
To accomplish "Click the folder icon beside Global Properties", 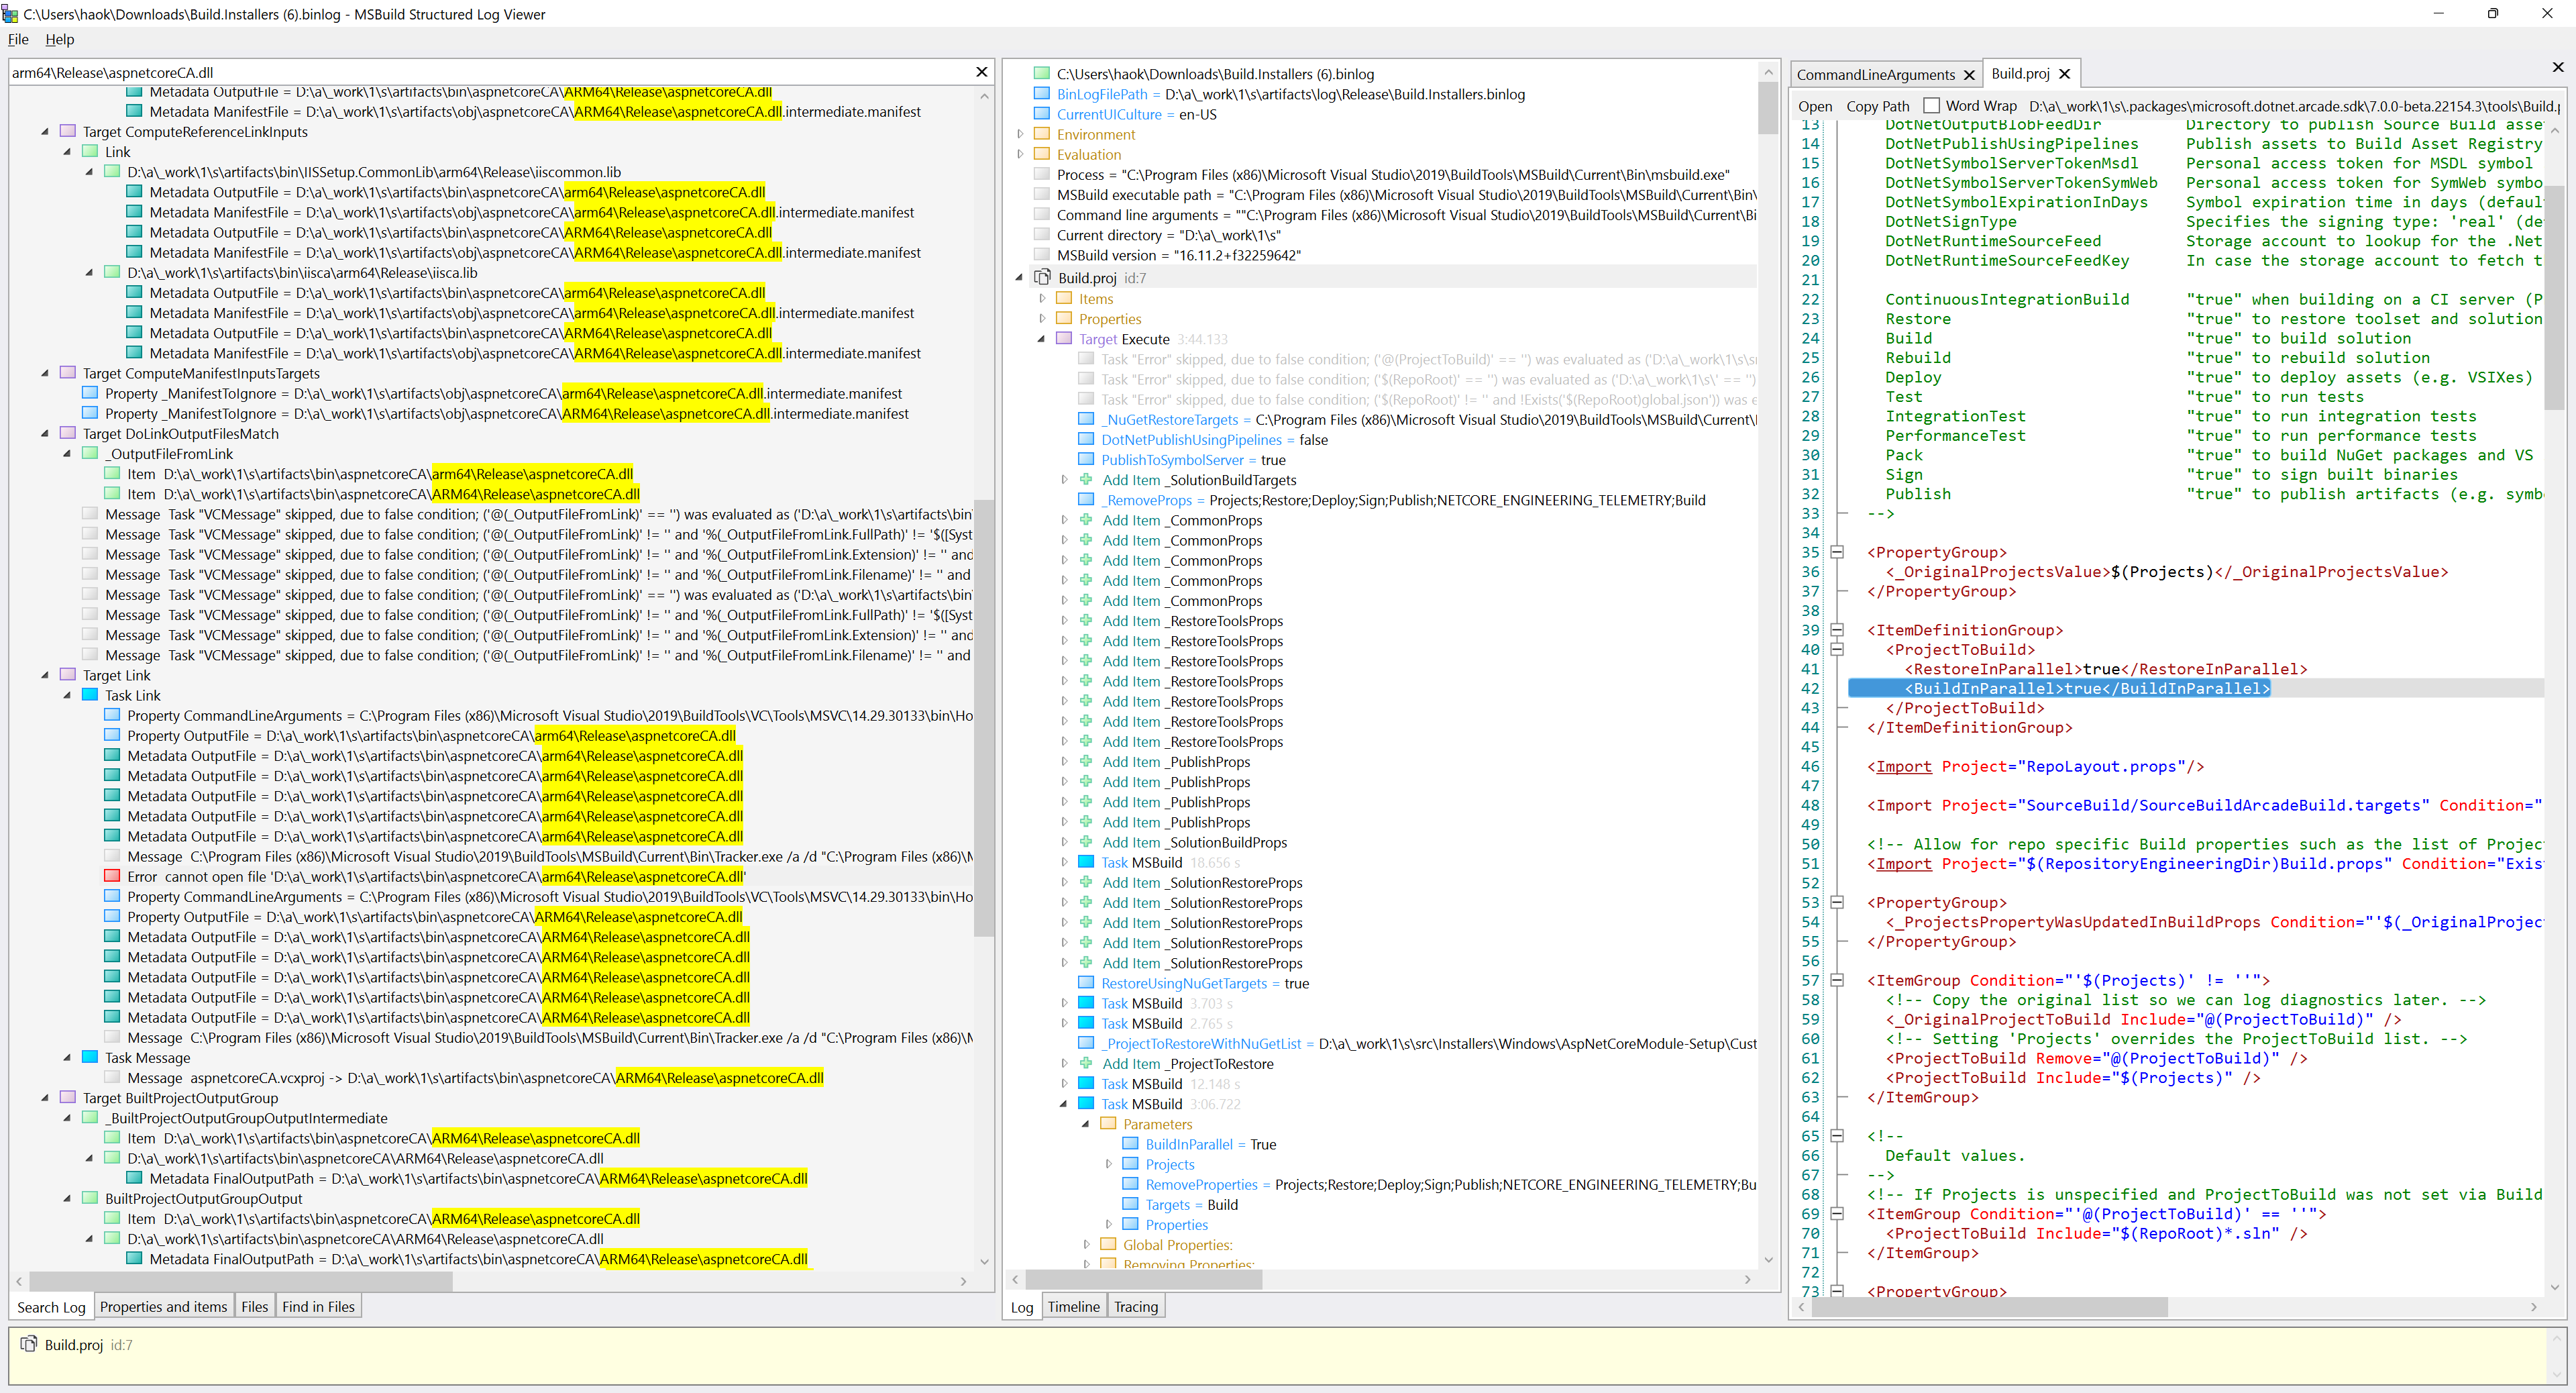I will (x=1108, y=1245).
